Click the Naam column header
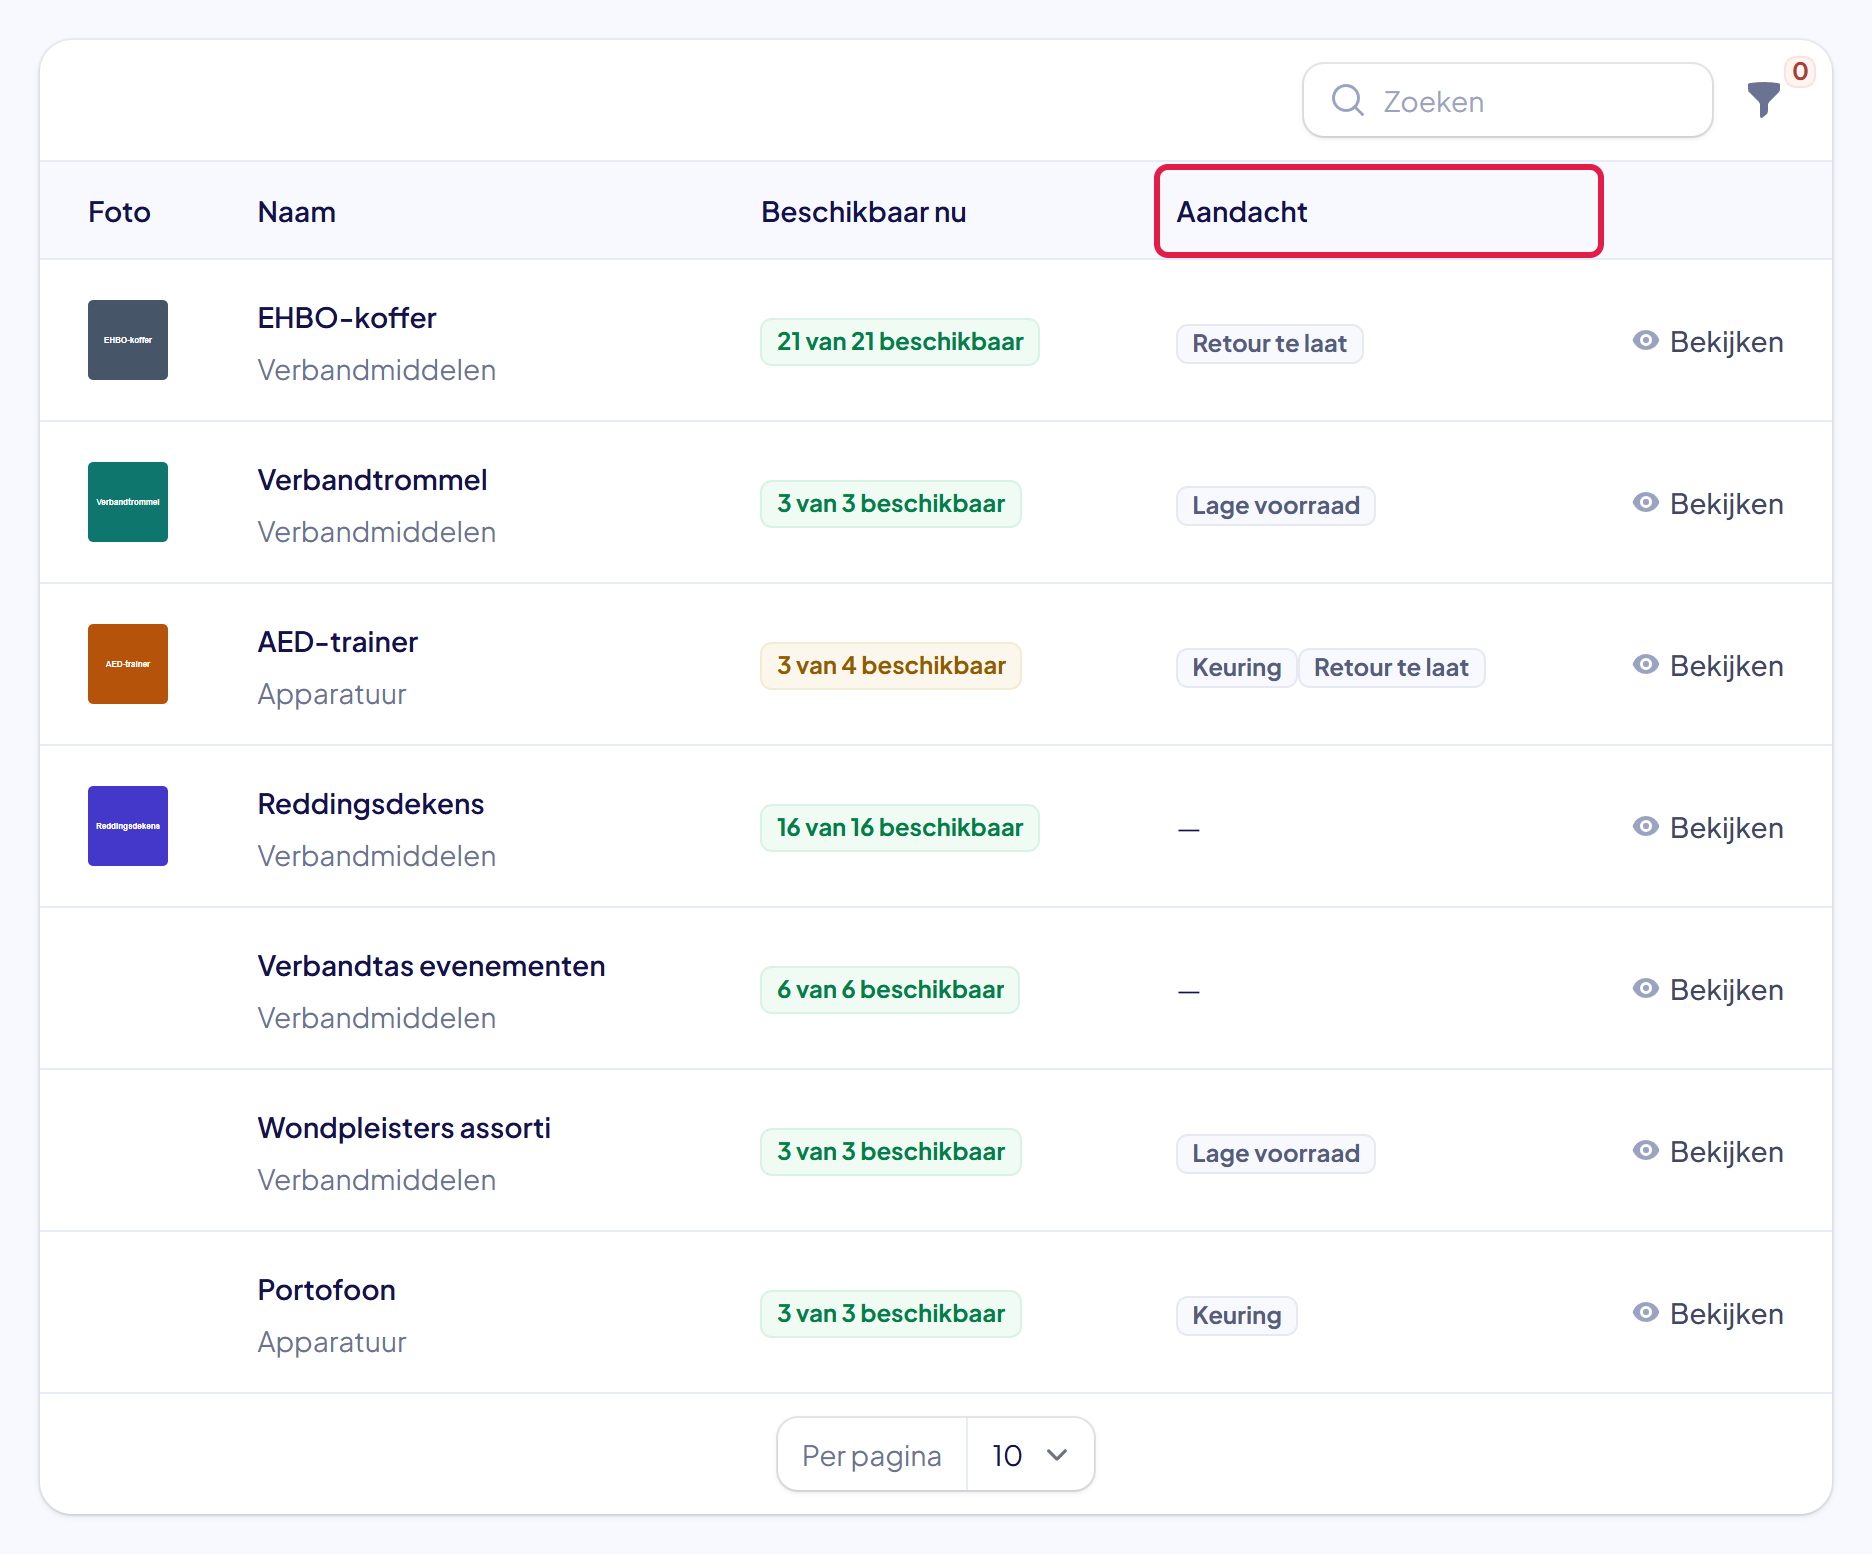The image size is (1872, 1554). tap(296, 212)
